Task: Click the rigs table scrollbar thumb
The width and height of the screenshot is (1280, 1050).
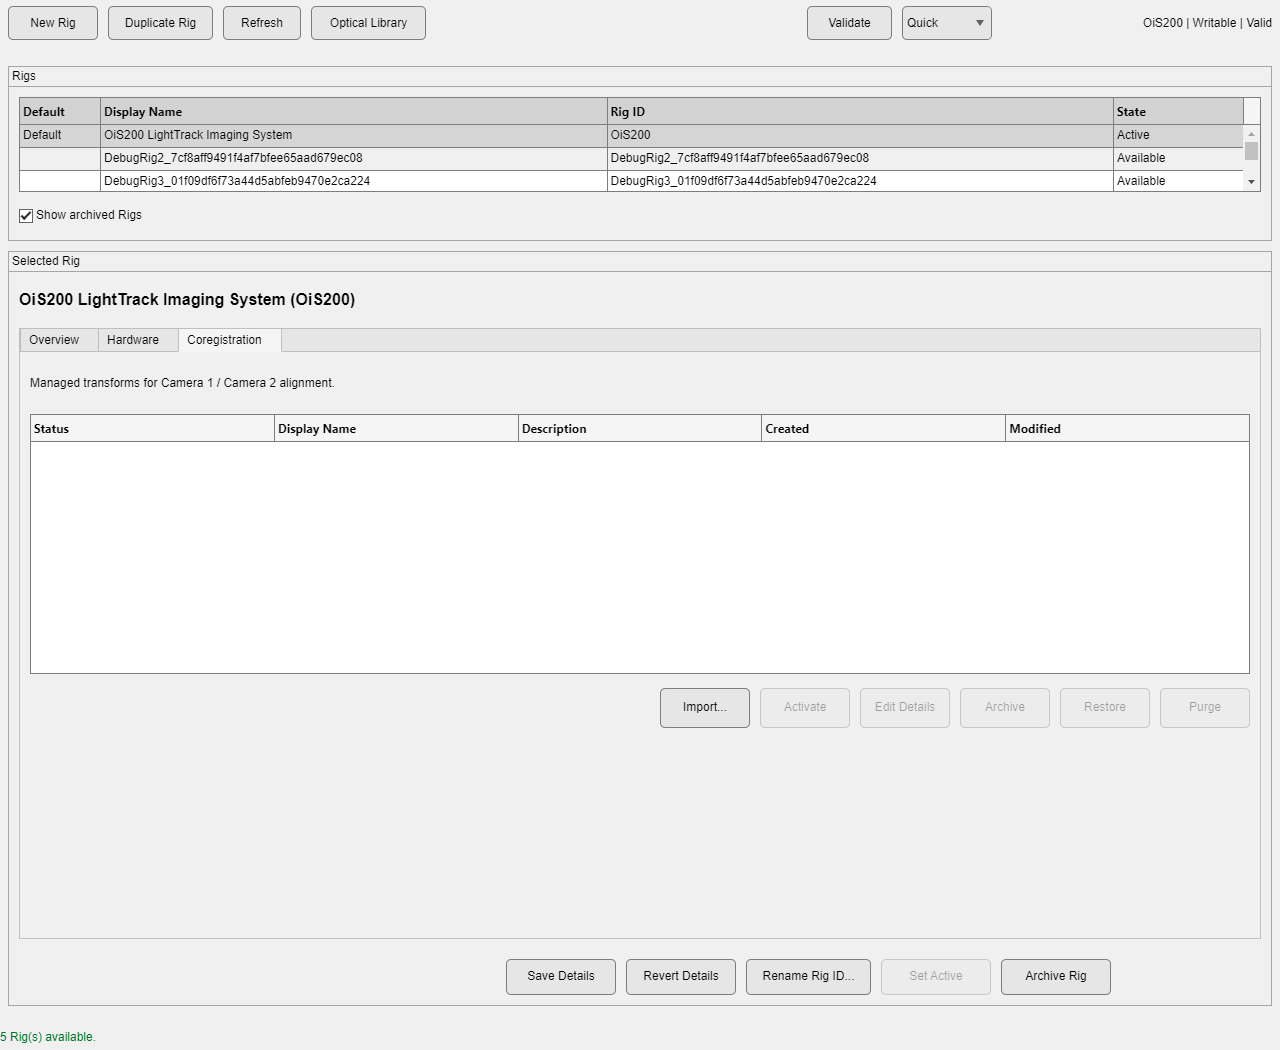Action: point(1251,151)
